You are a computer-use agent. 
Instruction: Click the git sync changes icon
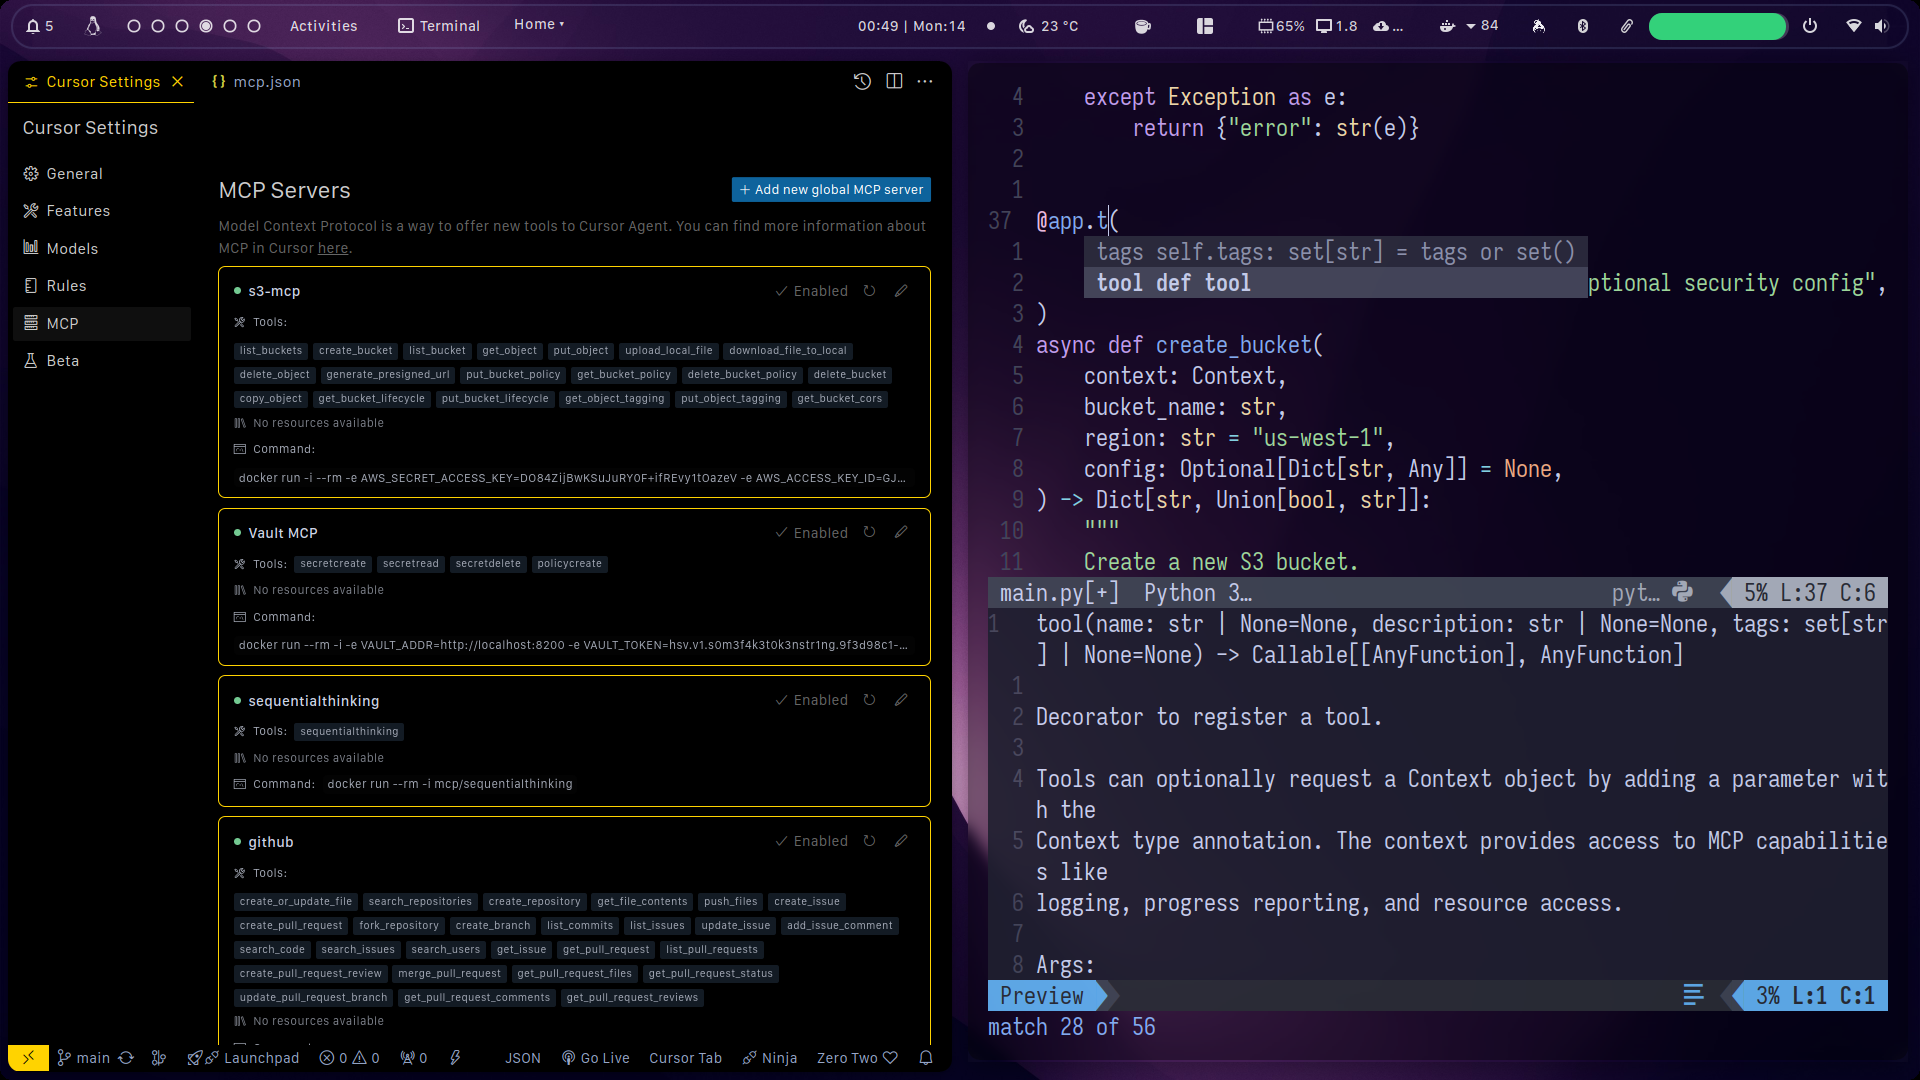coord(126,1058)
